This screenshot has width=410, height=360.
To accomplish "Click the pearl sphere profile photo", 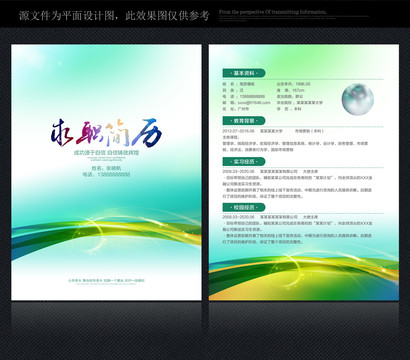I will [x=358, y=99].
